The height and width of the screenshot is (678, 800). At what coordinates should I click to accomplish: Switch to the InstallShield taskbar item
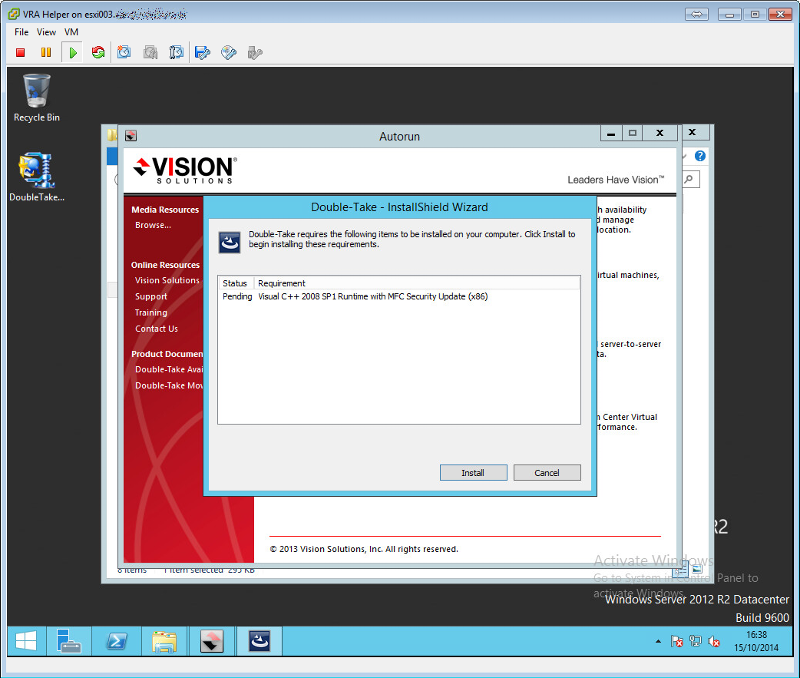(x=260, y=641)
